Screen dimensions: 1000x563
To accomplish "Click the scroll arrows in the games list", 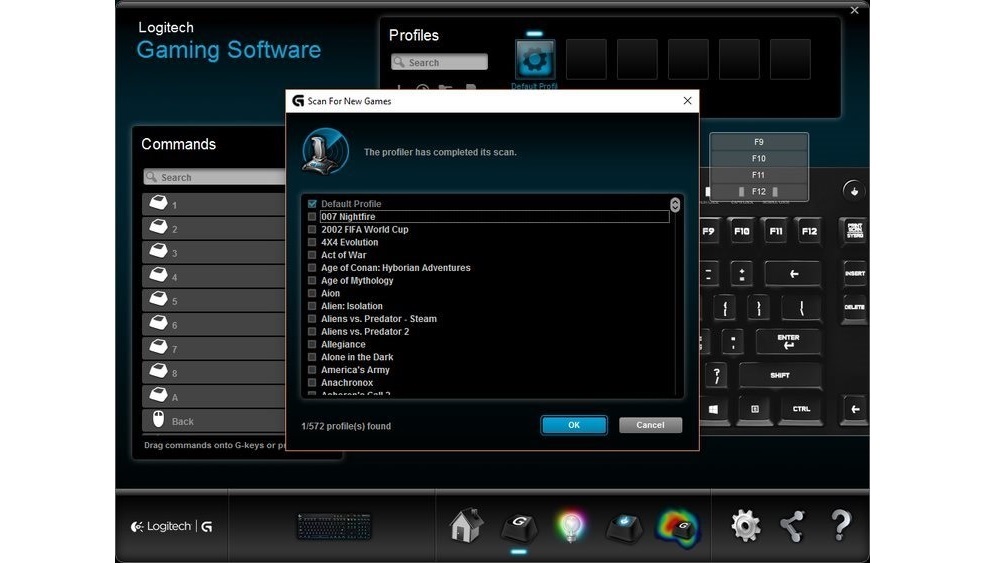I will [x=675, y=204].
